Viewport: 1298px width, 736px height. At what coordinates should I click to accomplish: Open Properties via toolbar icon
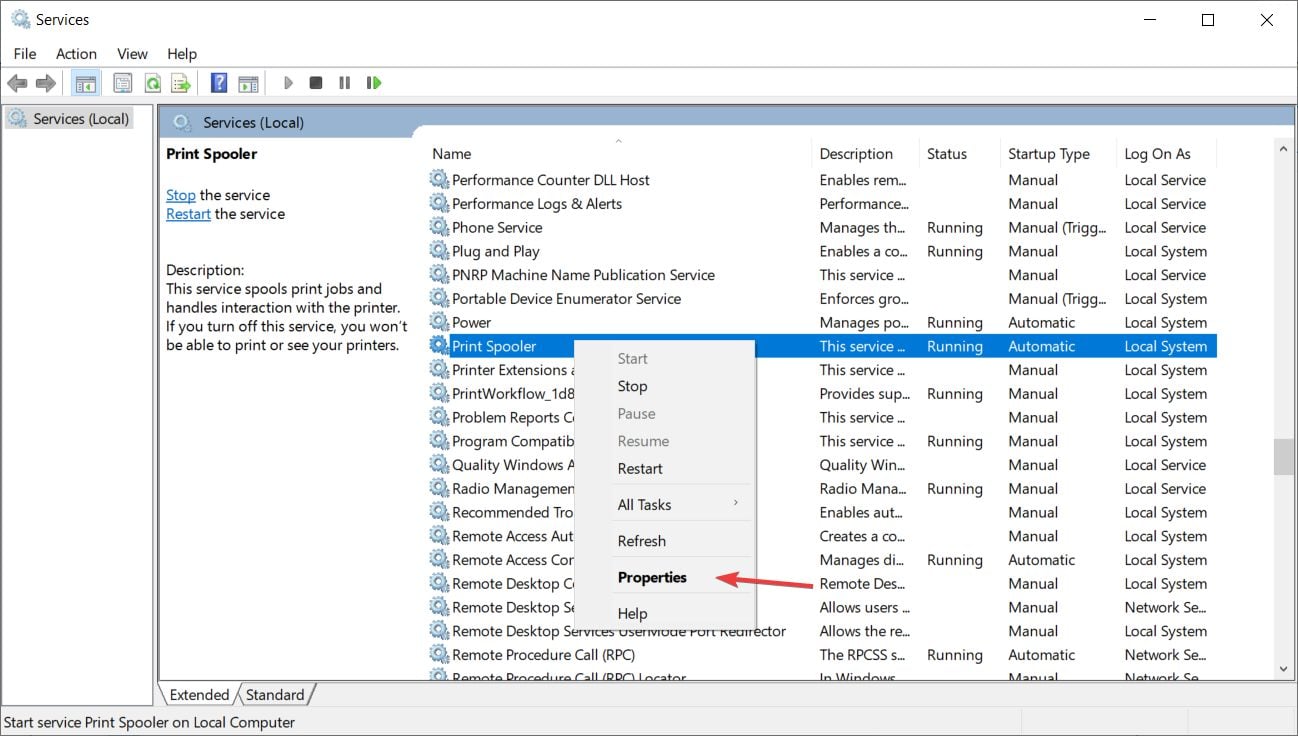(x=123, y=83)
